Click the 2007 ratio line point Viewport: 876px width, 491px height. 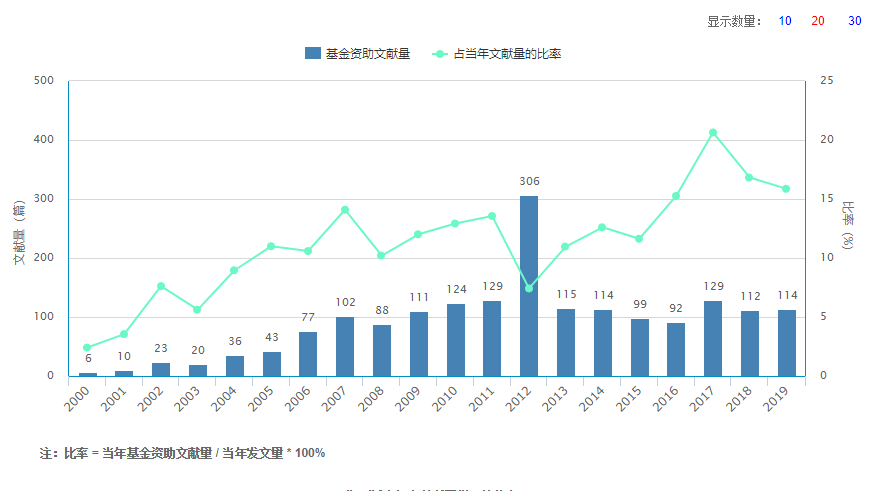[345, 210]
